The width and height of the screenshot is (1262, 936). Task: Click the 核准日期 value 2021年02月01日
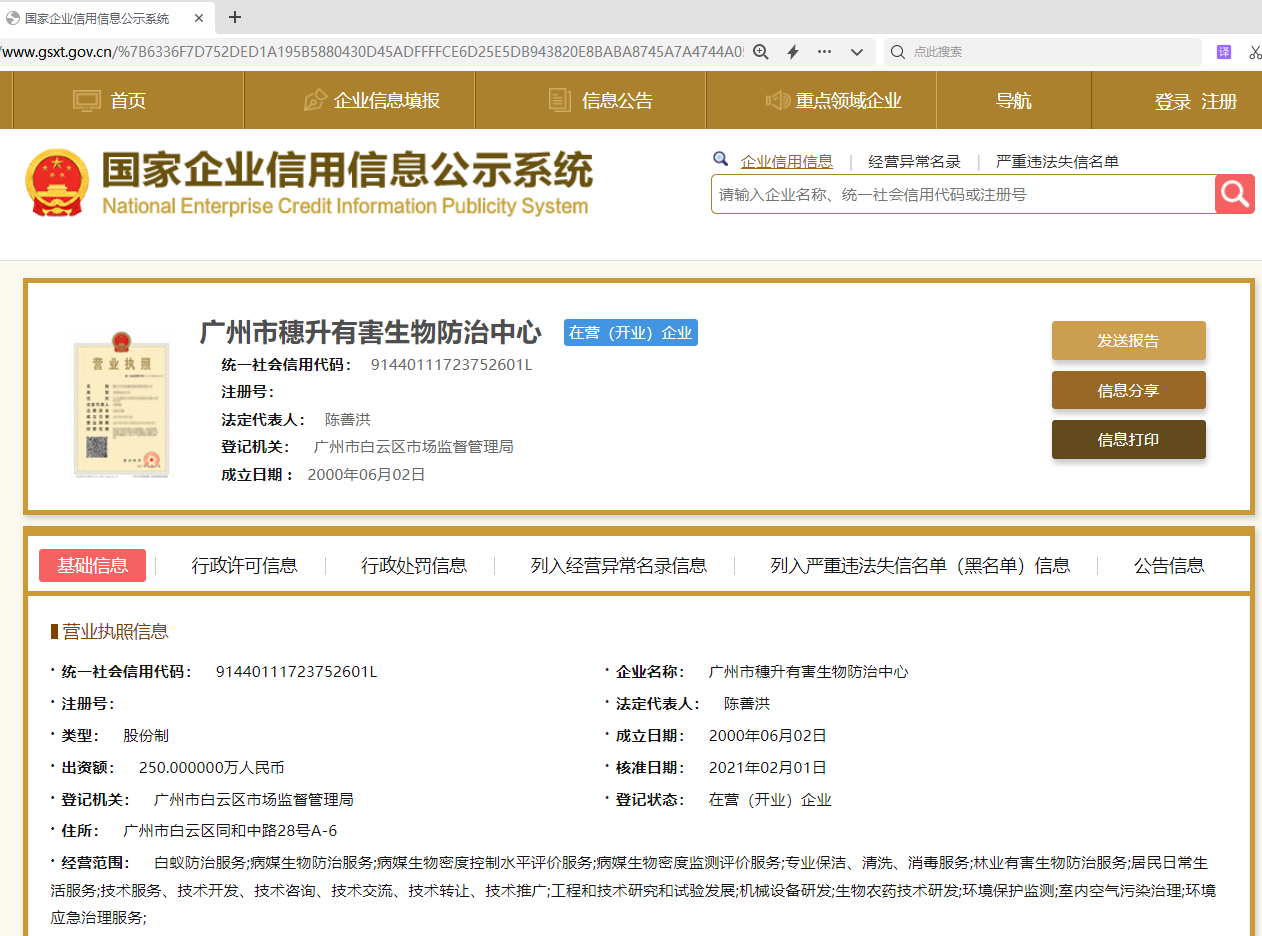tap(768, 768)
